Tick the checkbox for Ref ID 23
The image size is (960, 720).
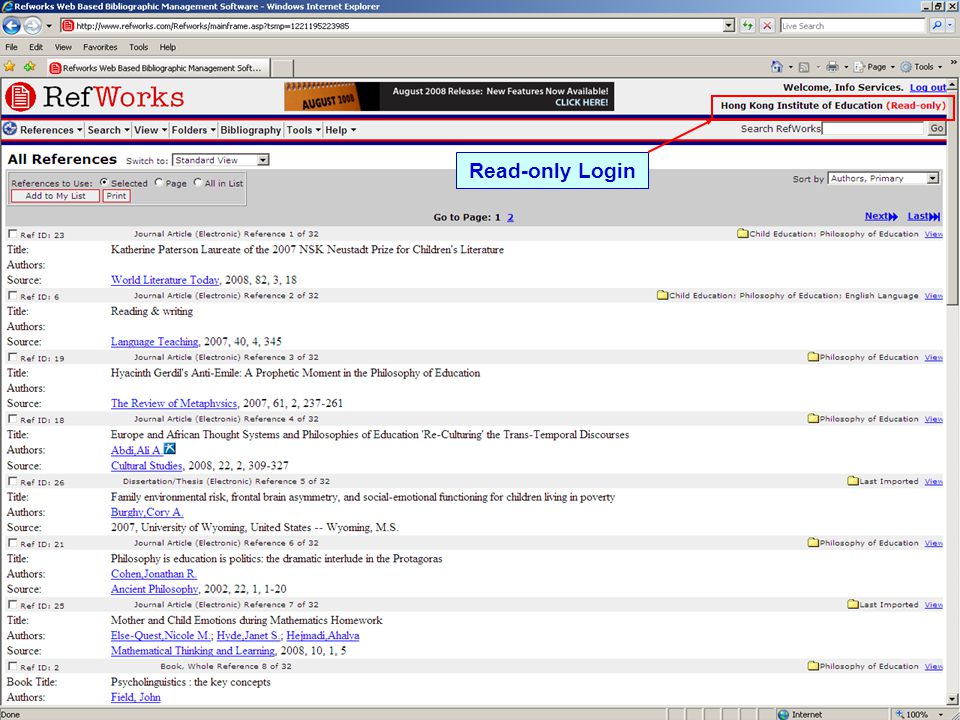pyautogui.click(x=12, y=234)
